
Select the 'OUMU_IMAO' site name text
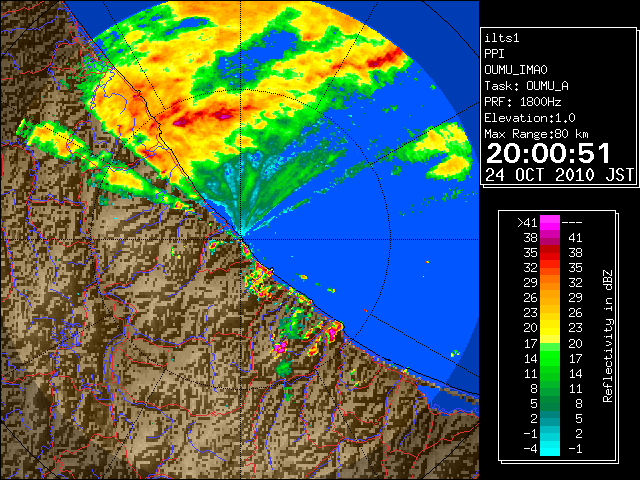click(516, 70)
